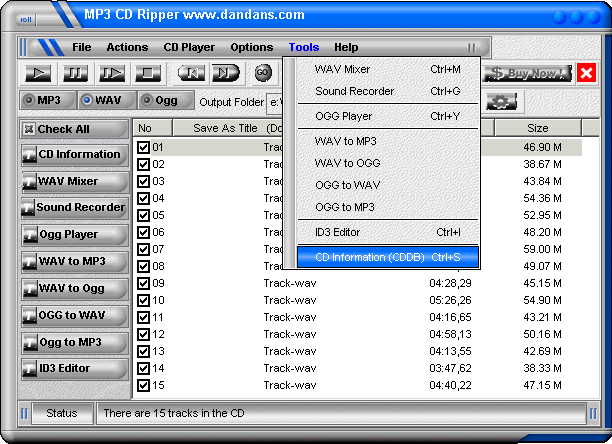Open the Help menu

click(346, 47)
